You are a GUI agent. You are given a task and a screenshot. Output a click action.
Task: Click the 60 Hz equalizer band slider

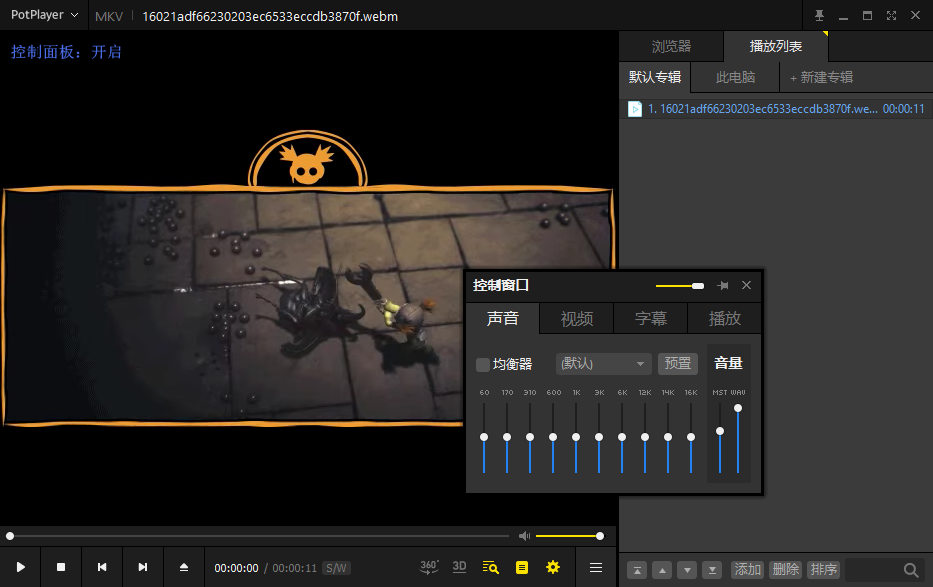484,437
